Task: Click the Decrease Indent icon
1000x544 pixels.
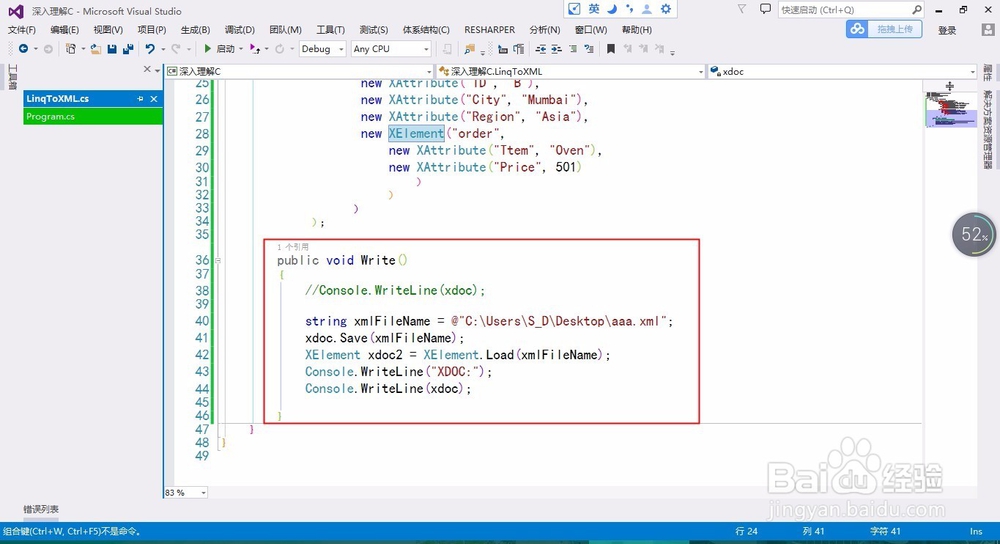Action: pyautogui.click(x=541, y=48)
